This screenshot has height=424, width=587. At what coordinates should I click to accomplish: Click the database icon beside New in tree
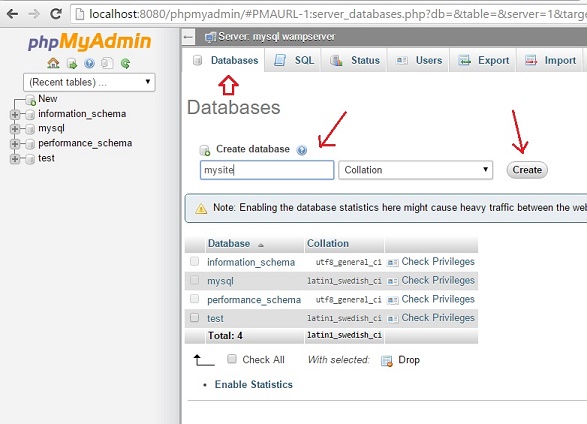31,100
